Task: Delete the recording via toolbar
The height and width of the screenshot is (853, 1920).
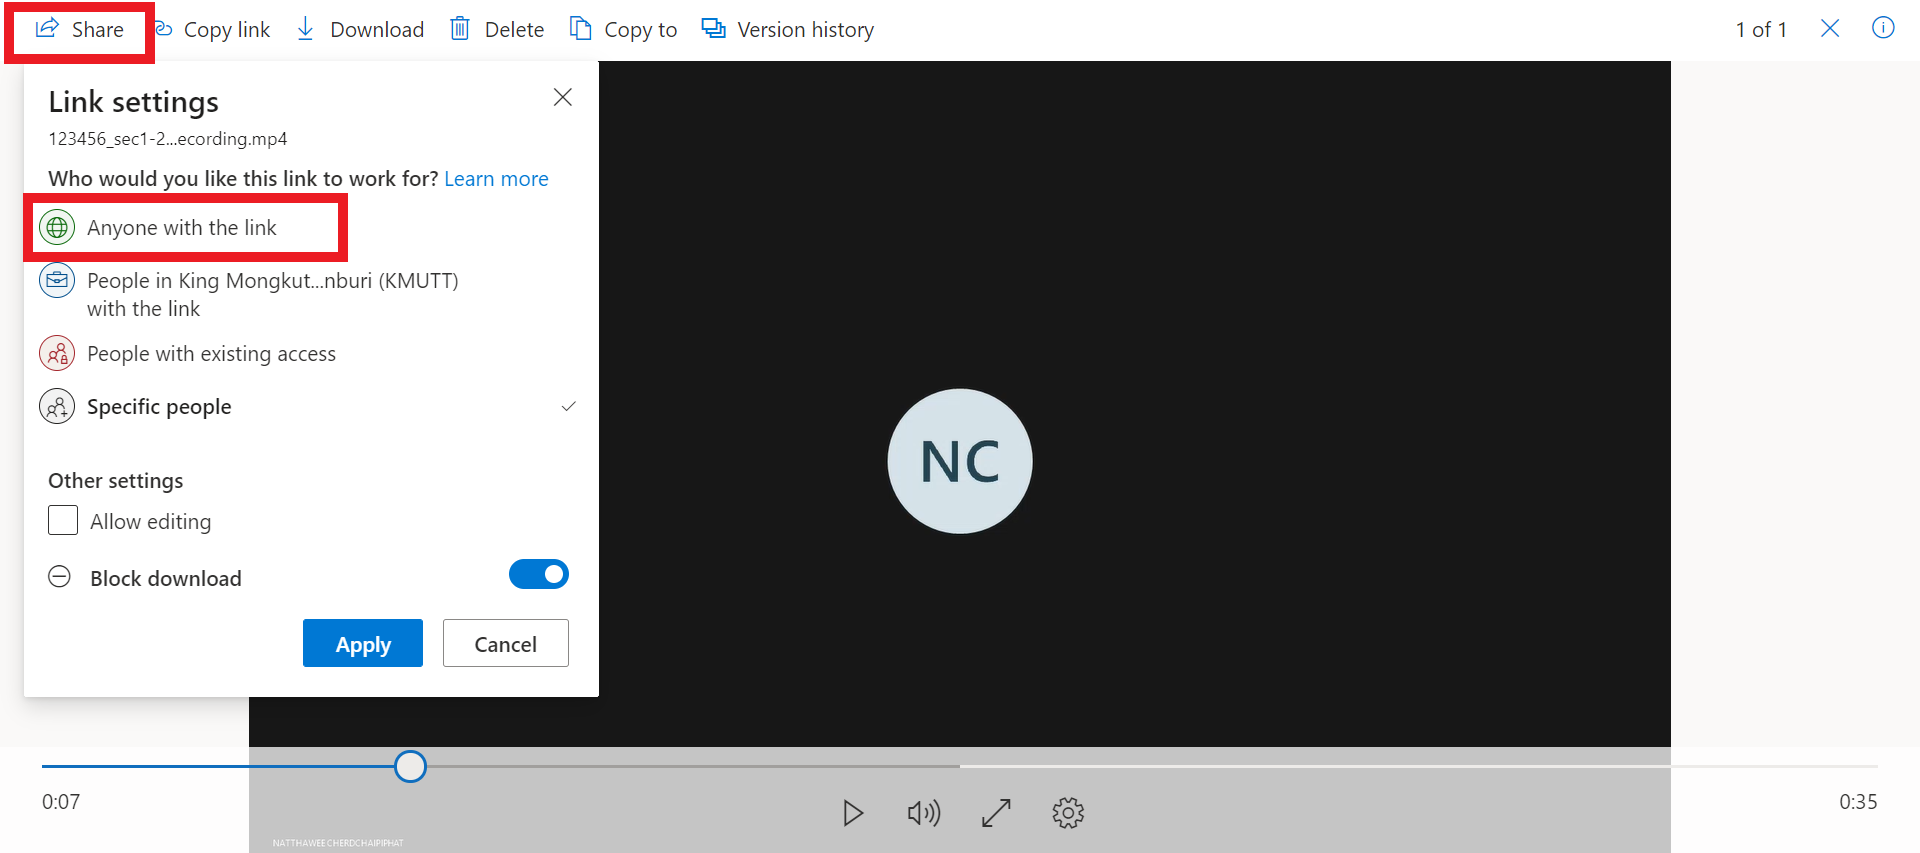Action: point(497,30)
